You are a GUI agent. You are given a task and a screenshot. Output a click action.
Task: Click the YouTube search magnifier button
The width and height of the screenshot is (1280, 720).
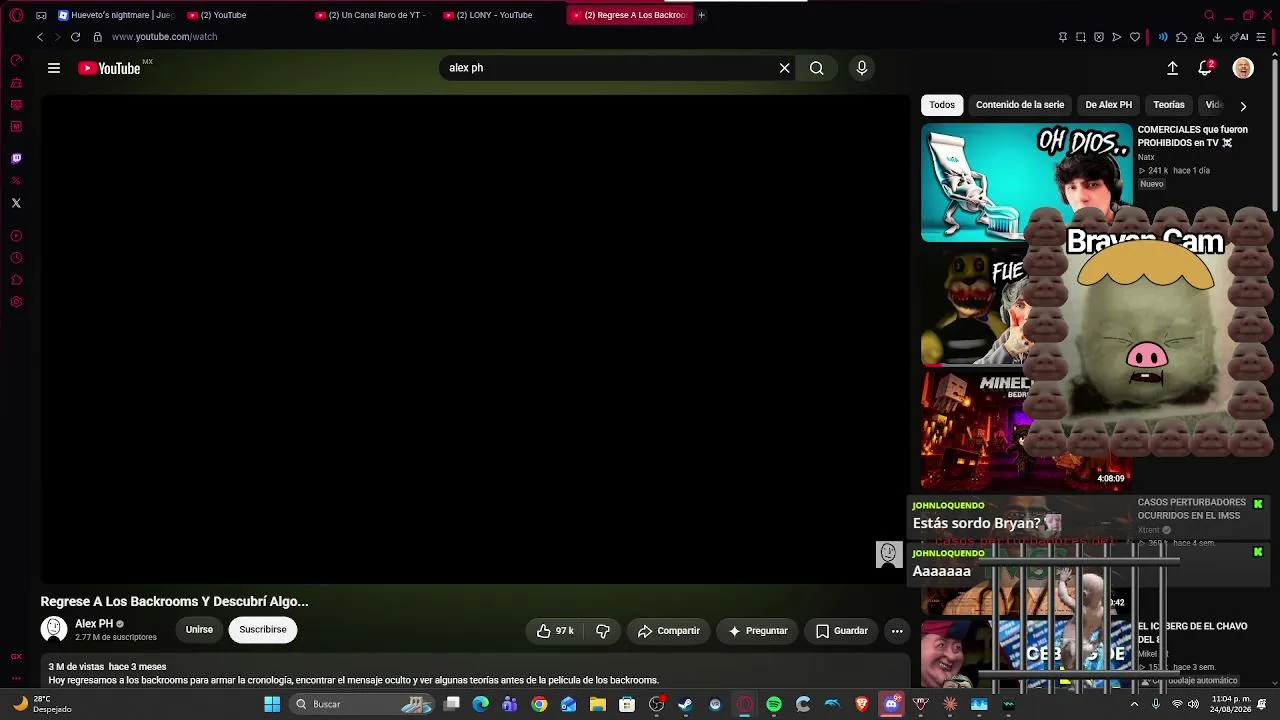(x=817, y=68)
